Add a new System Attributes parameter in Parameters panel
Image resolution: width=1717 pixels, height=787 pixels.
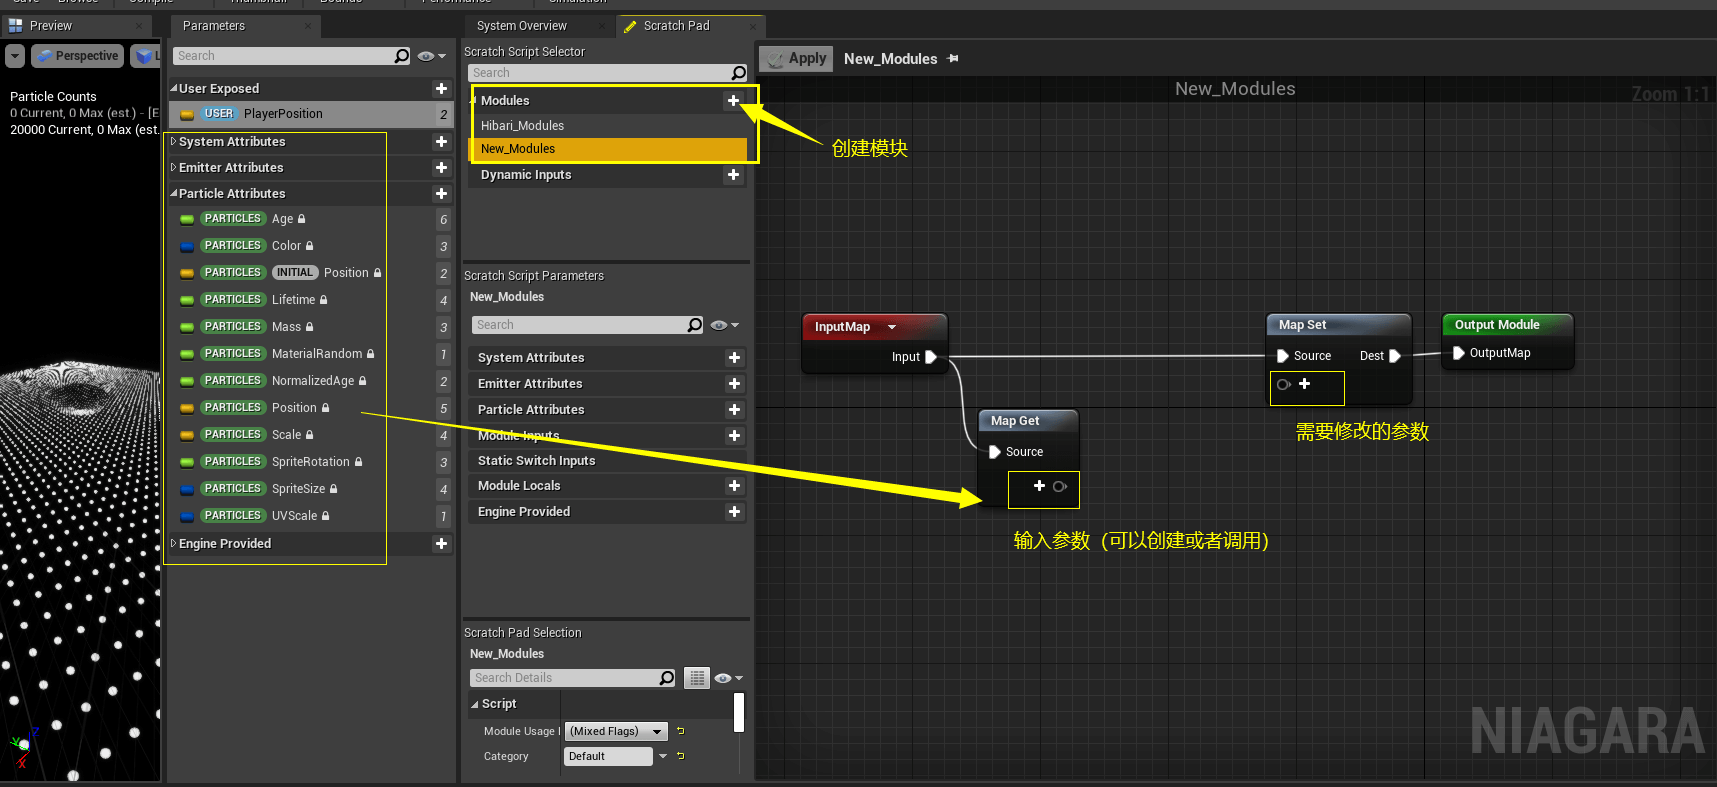coord(441,142)
